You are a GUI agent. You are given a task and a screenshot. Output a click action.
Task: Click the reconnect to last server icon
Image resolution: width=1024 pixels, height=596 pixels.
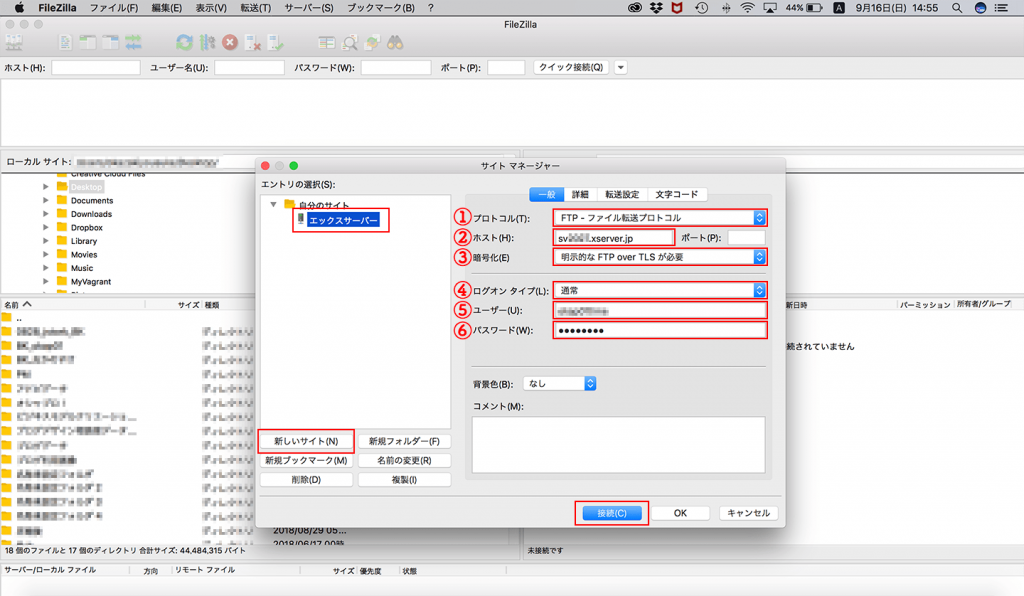tap(276, 43)
